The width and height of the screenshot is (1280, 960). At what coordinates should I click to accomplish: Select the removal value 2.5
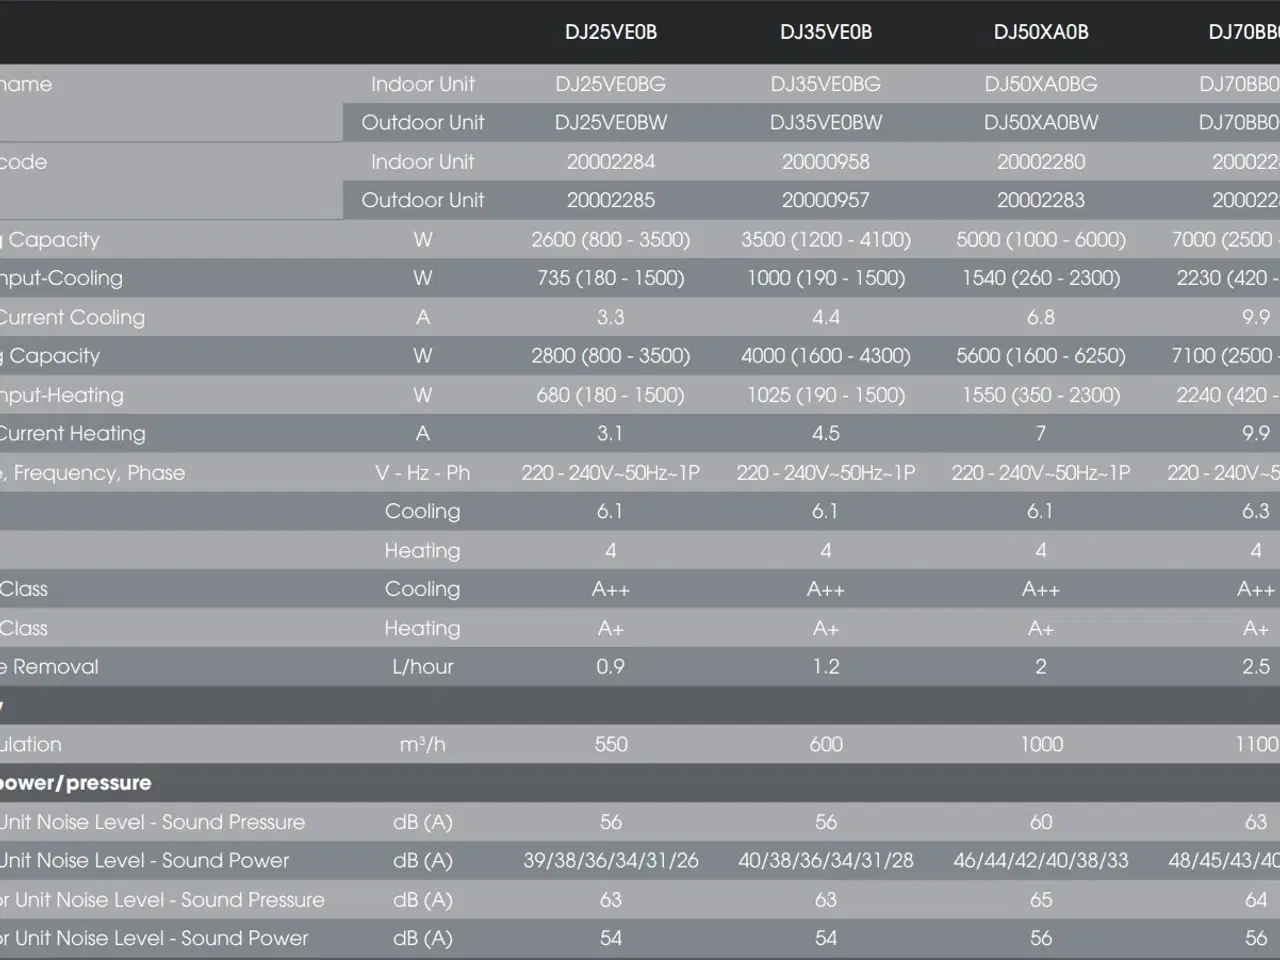coord(1256,667)
